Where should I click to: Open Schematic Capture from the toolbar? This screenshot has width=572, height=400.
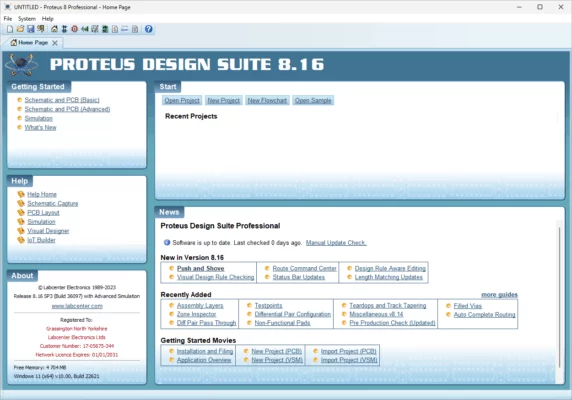click(64, 29)
